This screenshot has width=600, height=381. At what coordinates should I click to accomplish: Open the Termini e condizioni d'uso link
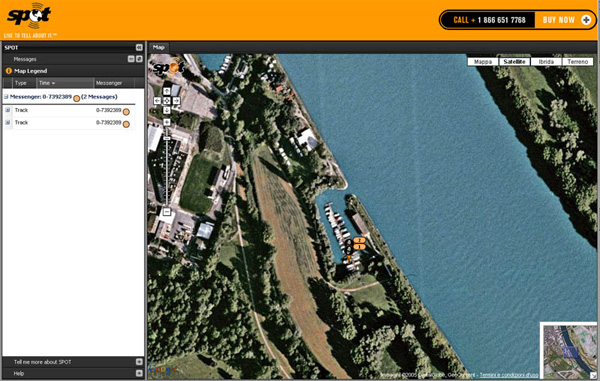click(x=509, y=375)
